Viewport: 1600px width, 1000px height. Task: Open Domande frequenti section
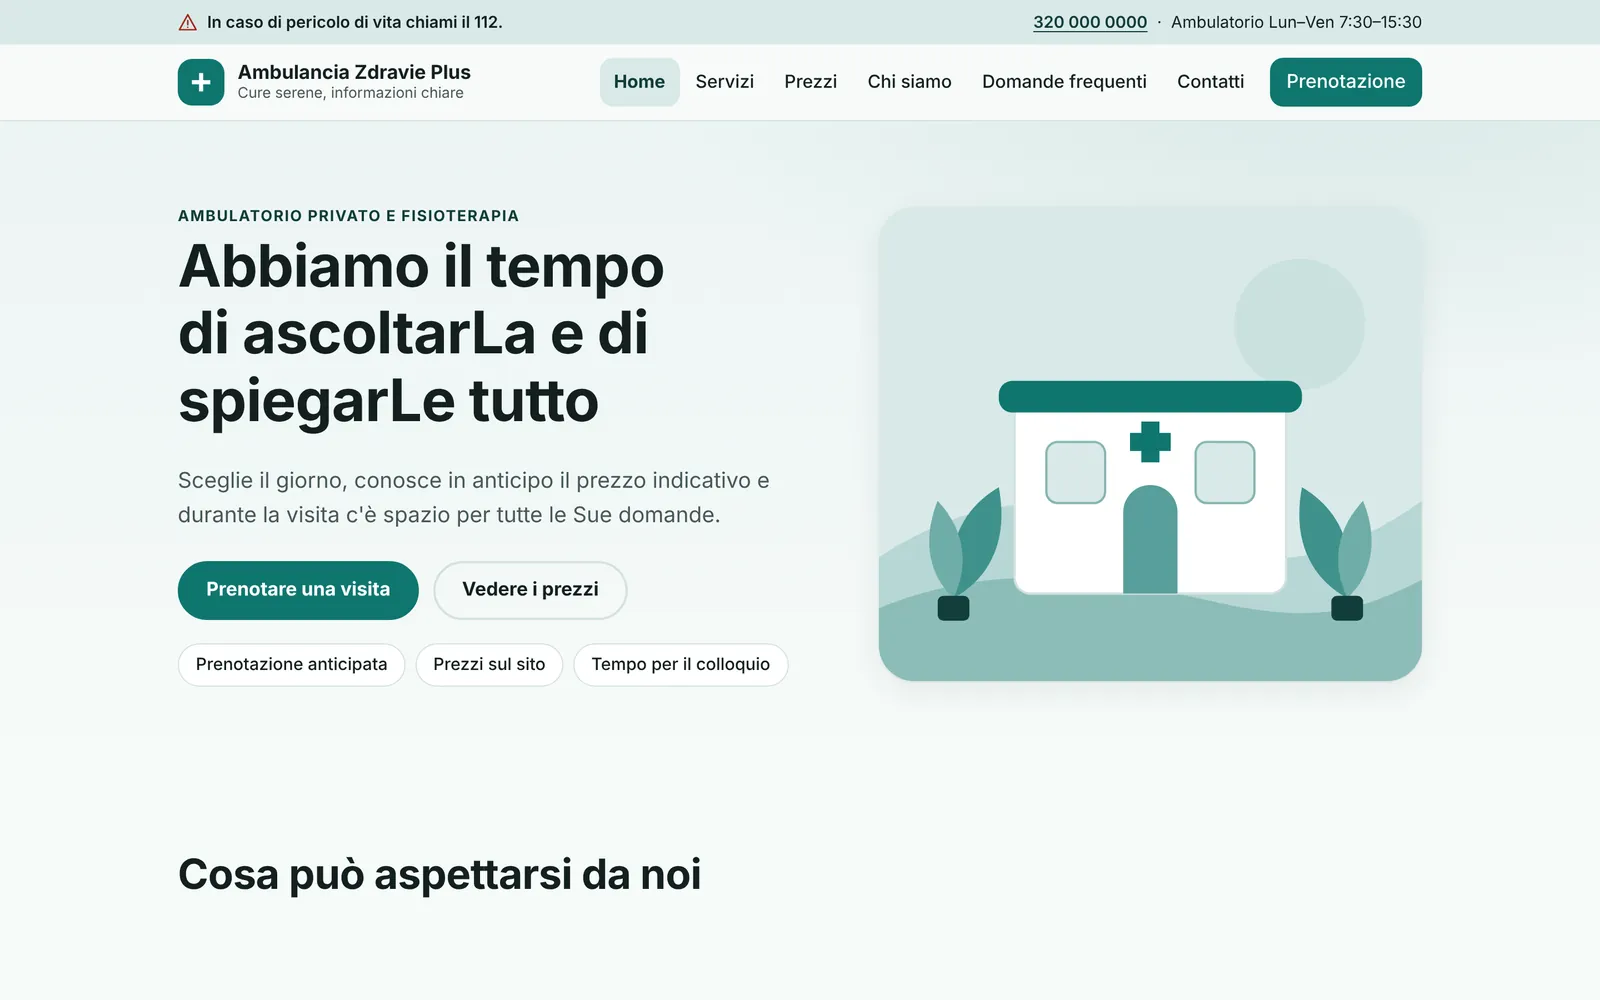click(1064, 82)
